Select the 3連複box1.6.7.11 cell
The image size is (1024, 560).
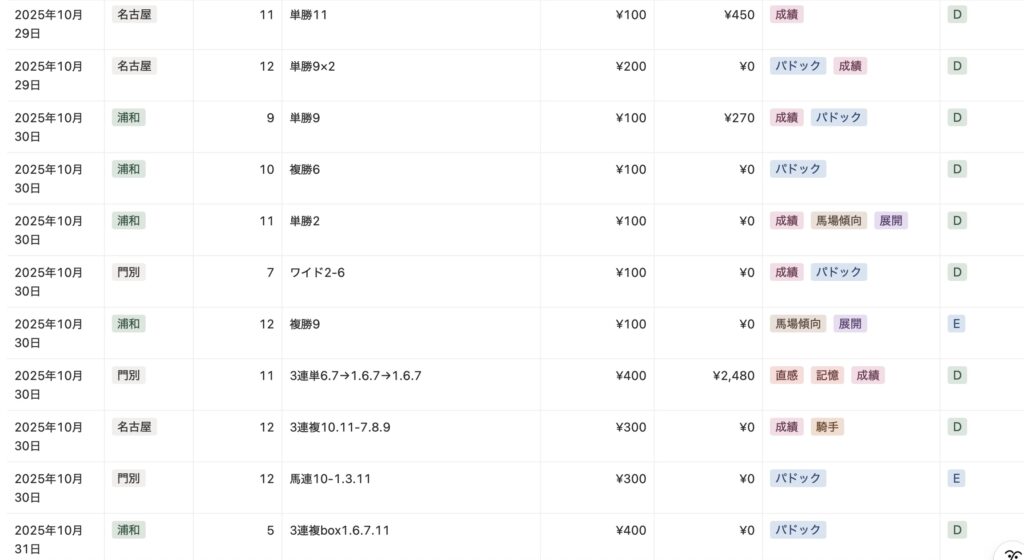pyautogui.click(x=339, y=530)
